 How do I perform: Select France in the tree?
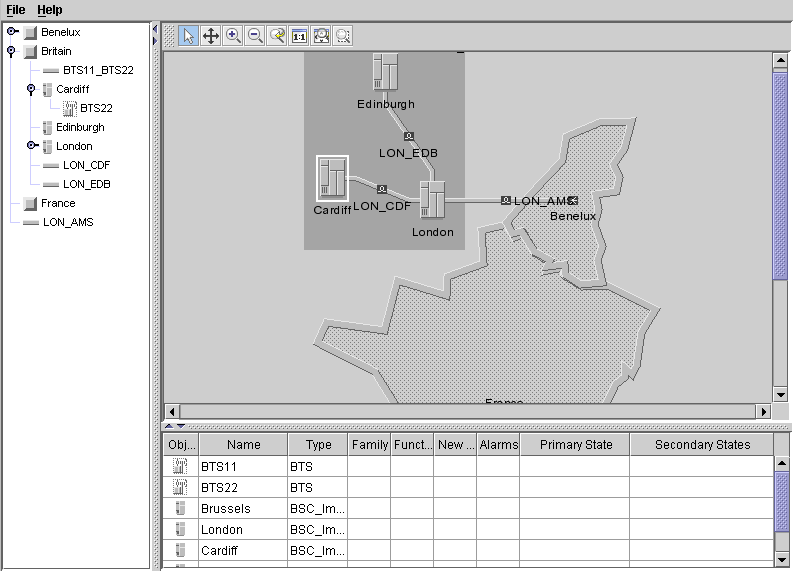(58, 203)
